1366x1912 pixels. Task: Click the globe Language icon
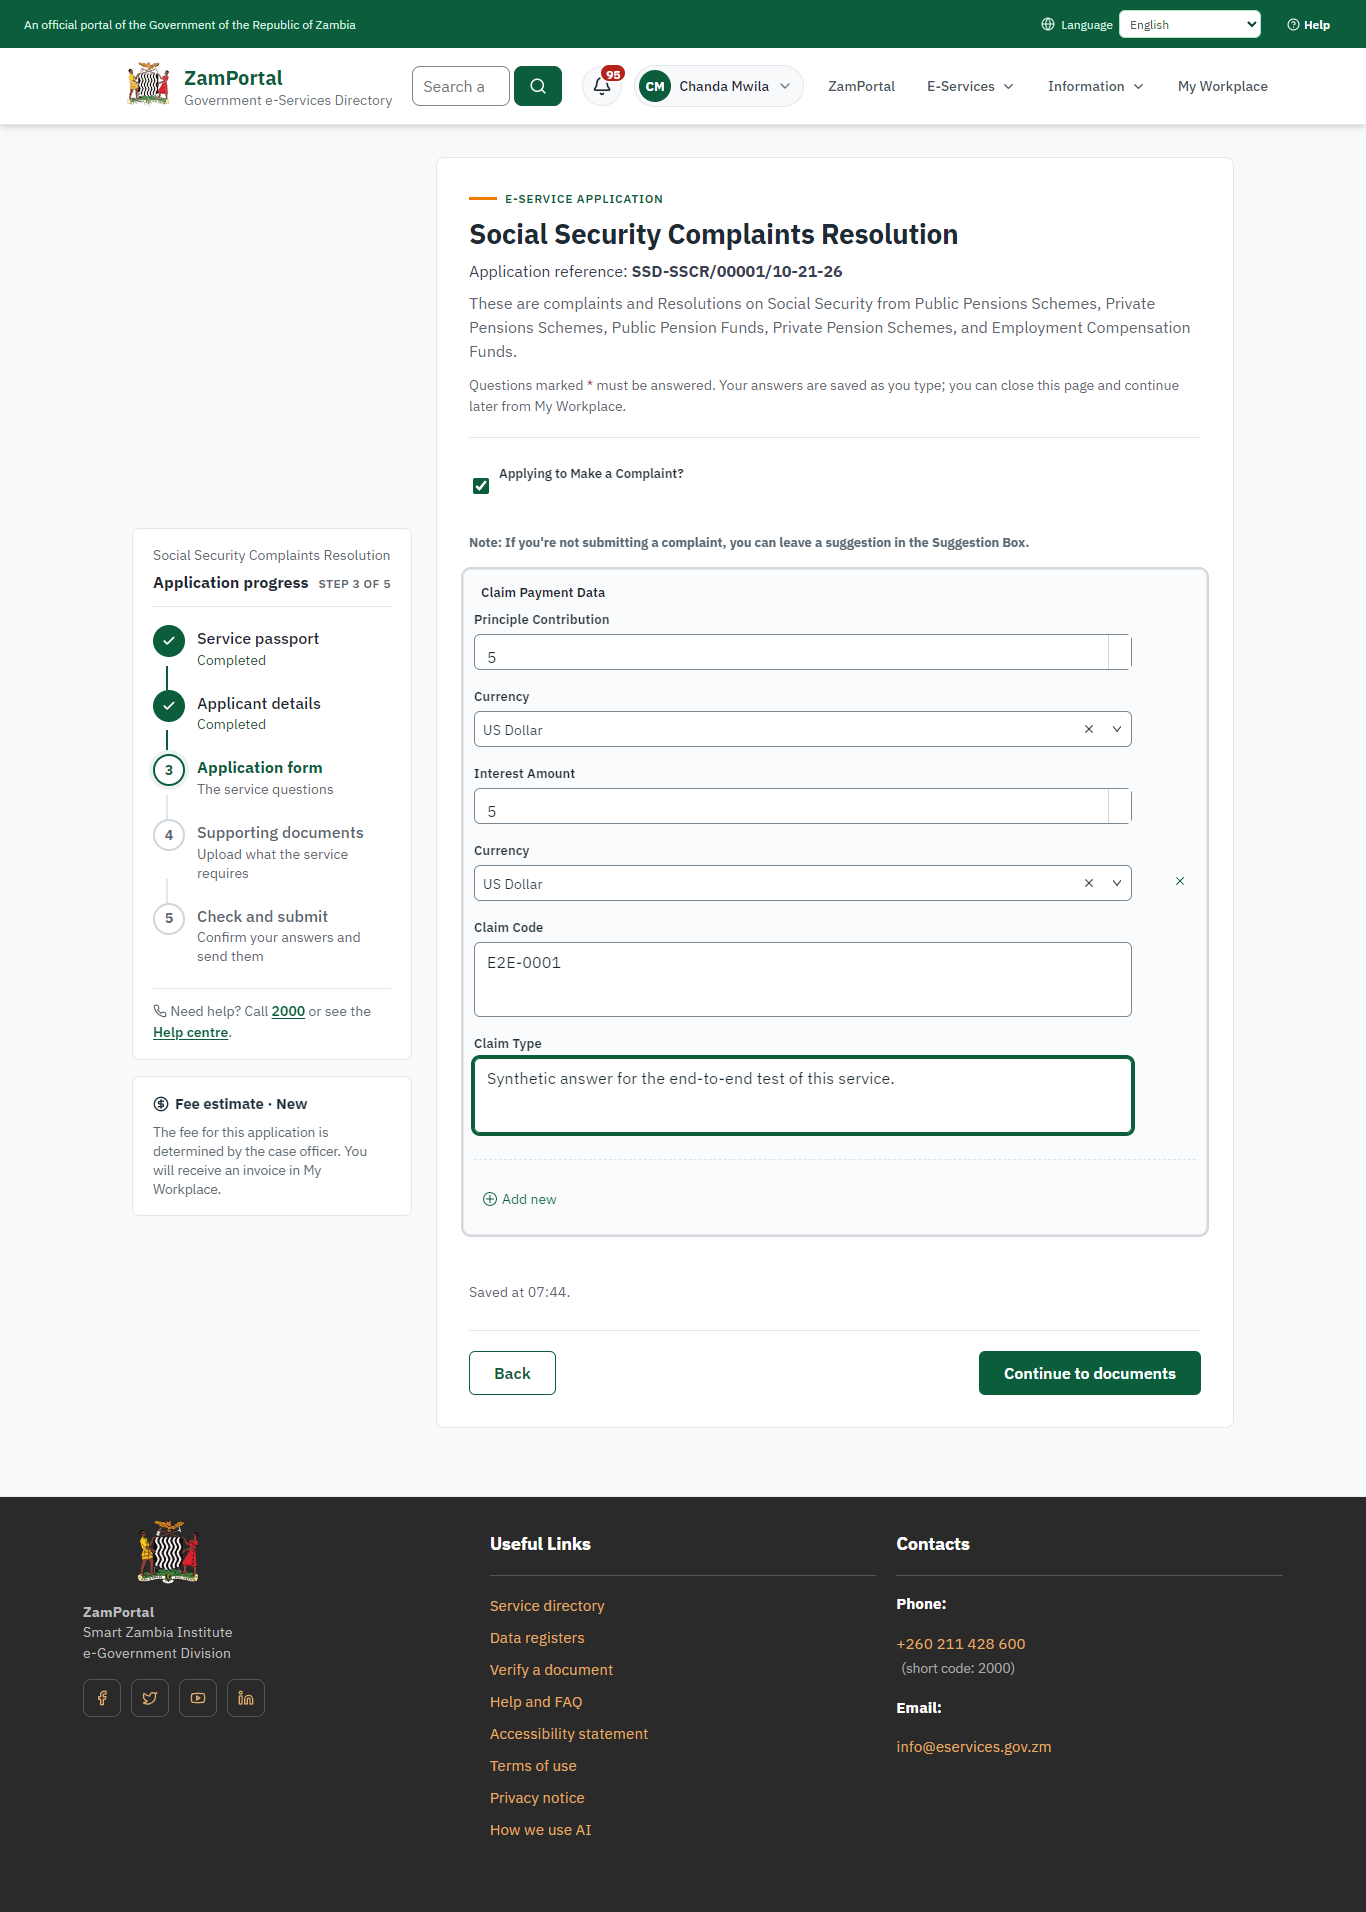tap(1048, 25)
